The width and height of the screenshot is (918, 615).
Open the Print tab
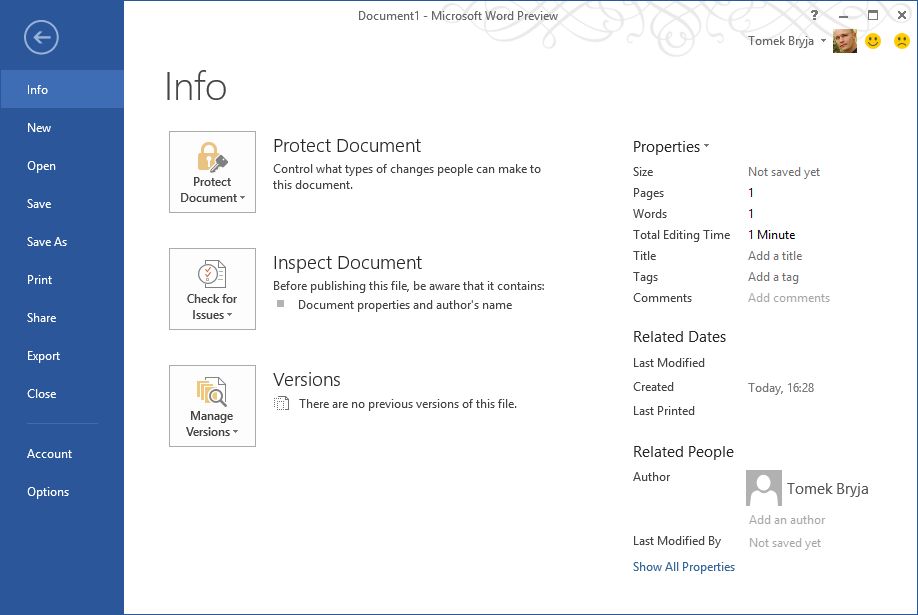point(62,280)
